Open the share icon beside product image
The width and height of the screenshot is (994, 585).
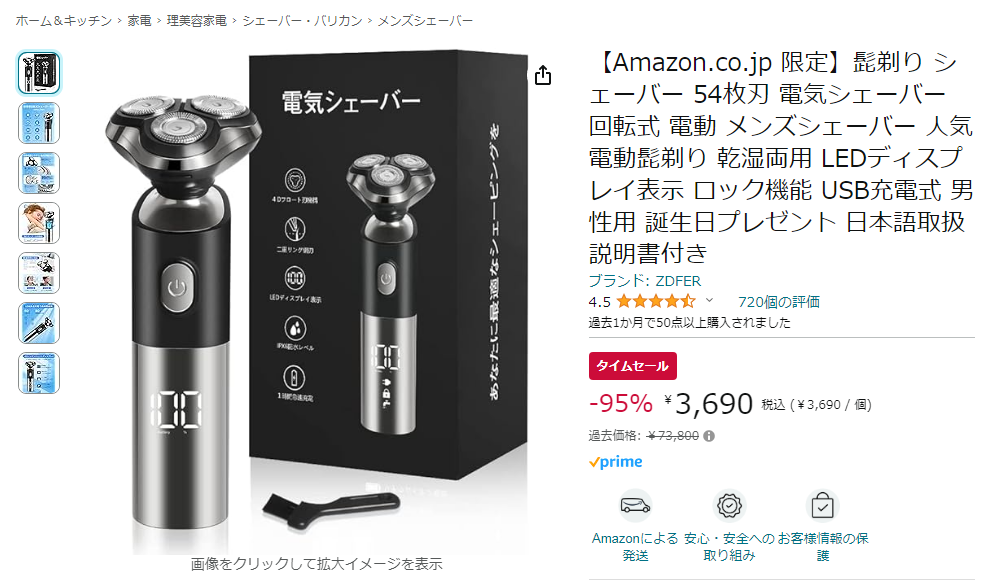coord(543,75)
